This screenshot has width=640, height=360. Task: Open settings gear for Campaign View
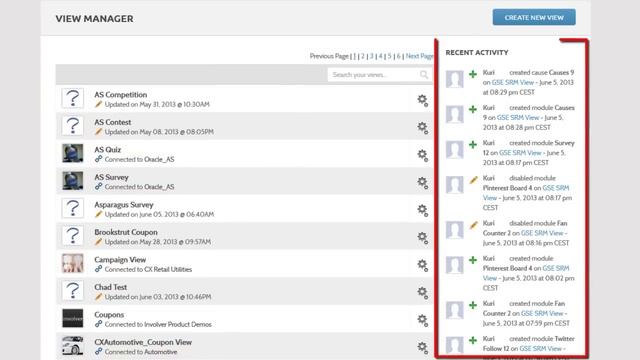pyautogui.click(x=422, y=265)
